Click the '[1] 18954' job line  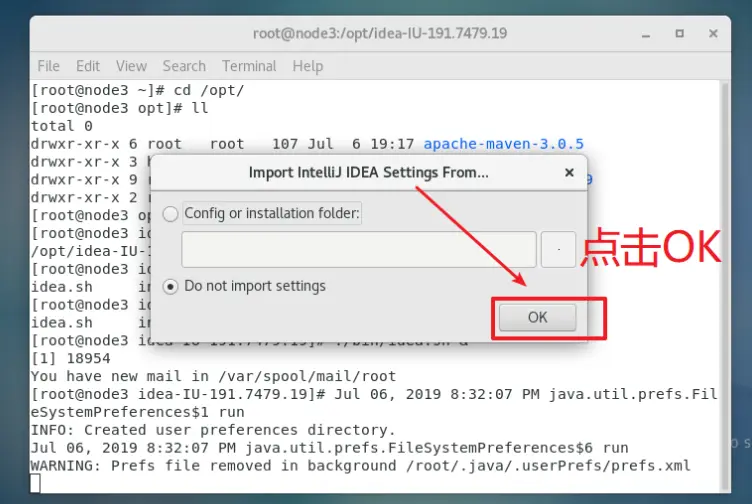[x=70, y=358]
